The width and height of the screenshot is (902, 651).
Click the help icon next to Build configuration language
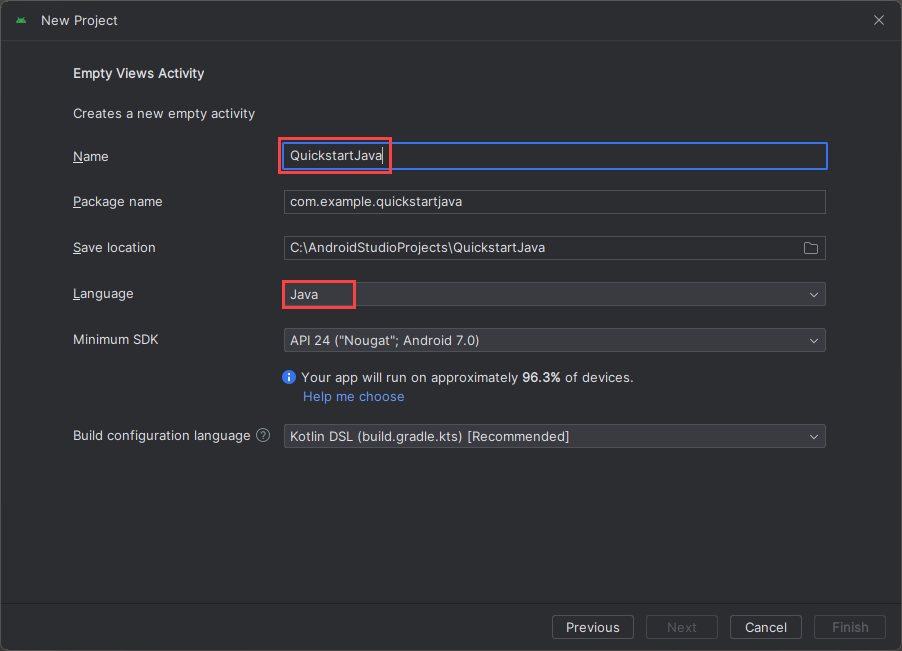tap(262, 434)
